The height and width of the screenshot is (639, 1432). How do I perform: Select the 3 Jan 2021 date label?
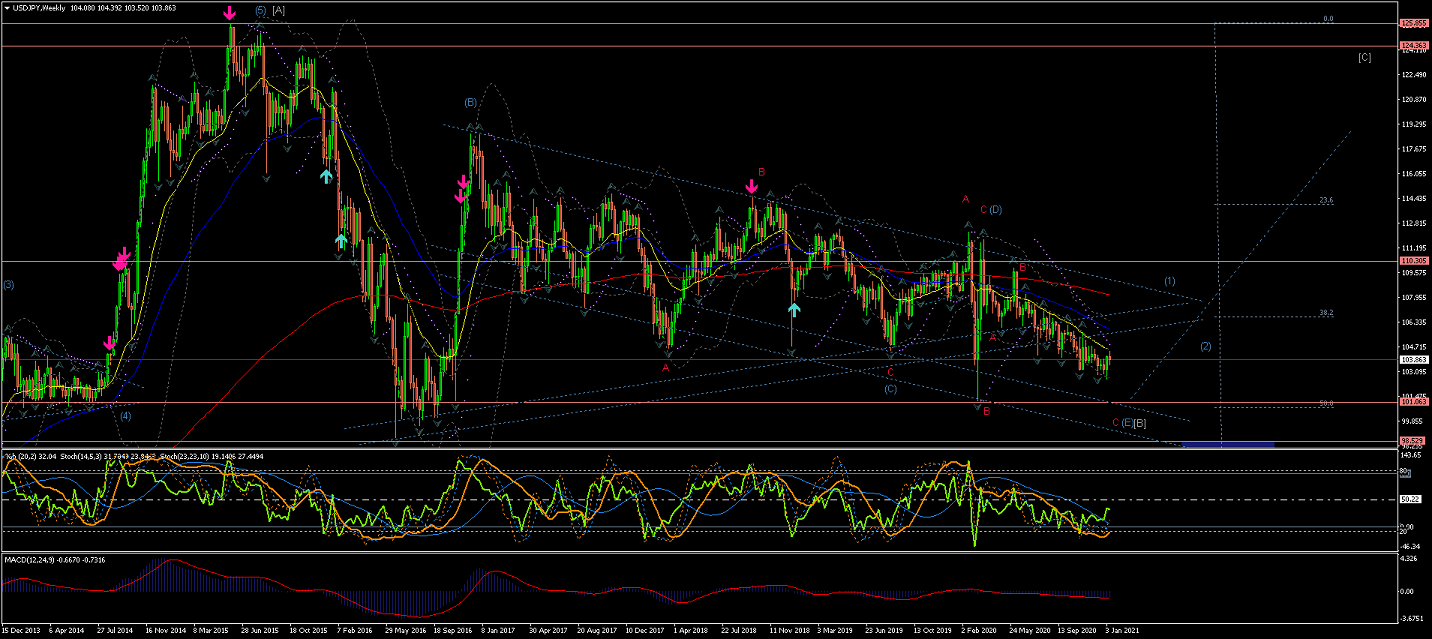point(1121,632)
